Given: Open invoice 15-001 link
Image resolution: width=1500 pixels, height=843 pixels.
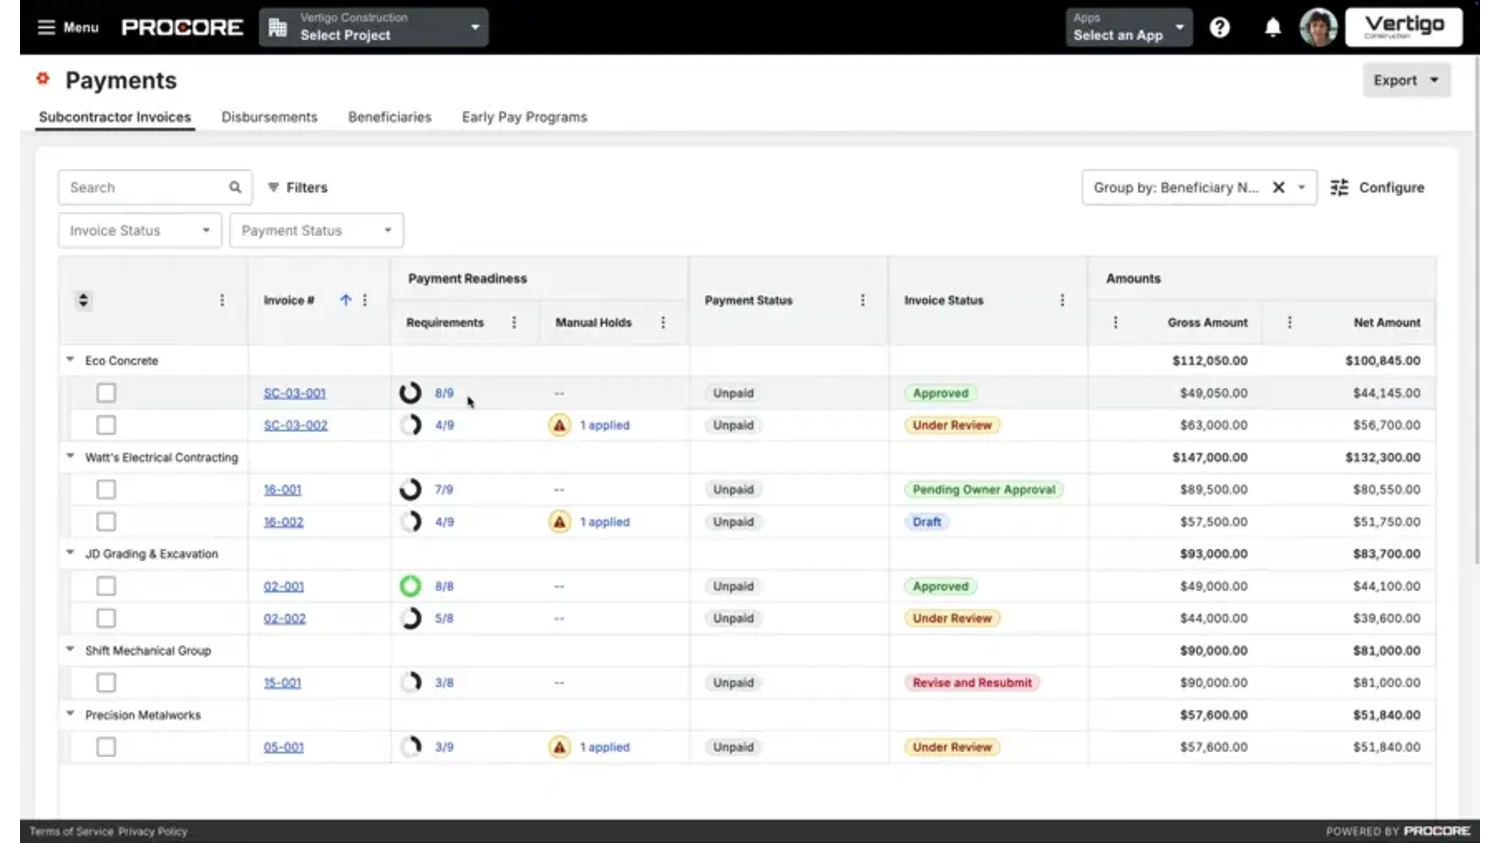Looking at the screenshot, I should click(282, 683).
